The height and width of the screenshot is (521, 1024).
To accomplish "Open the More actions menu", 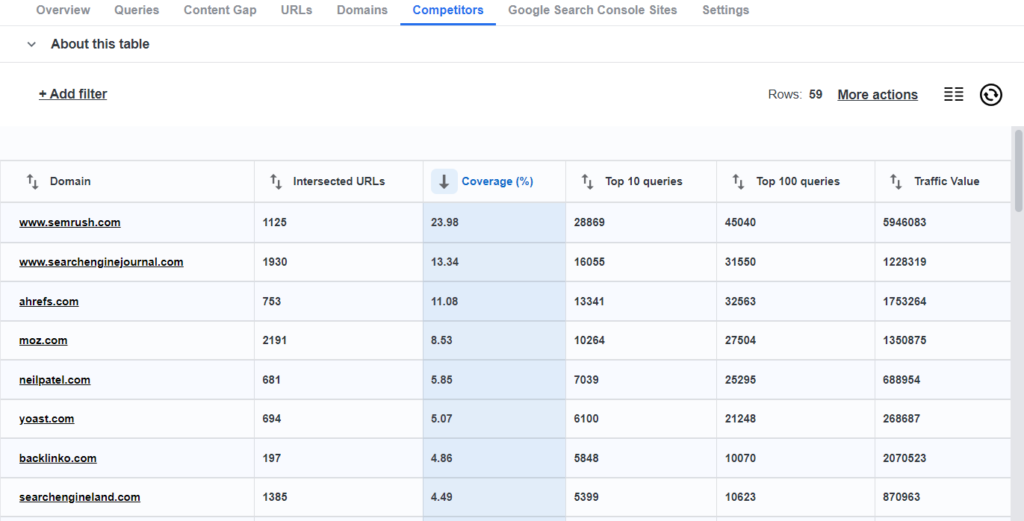I will (x=878, y=95).
